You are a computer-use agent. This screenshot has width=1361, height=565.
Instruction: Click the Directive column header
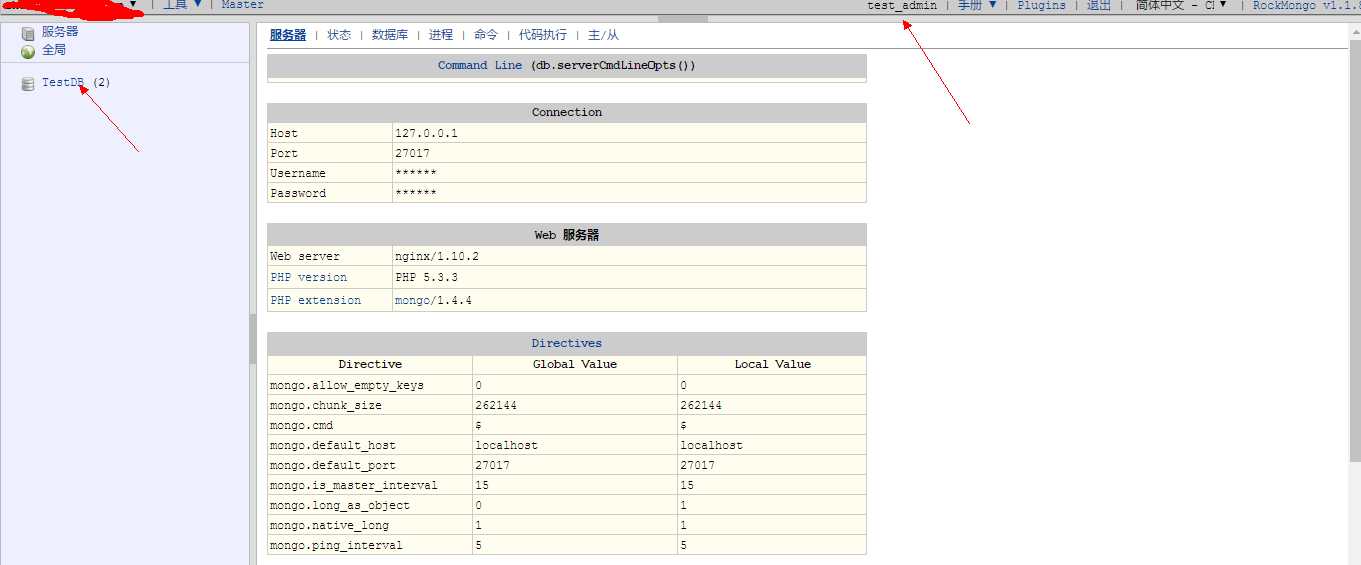(x=370, y=365)
